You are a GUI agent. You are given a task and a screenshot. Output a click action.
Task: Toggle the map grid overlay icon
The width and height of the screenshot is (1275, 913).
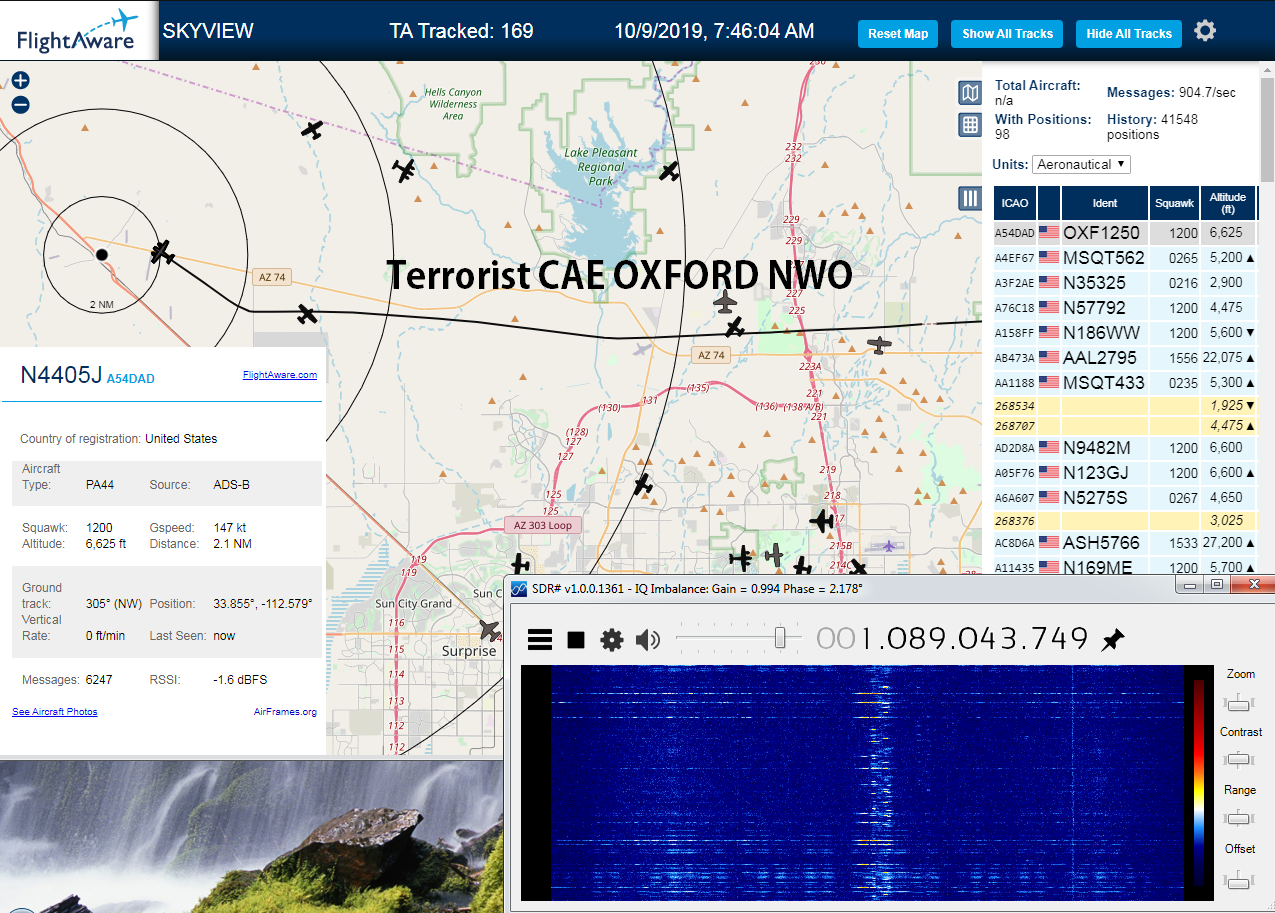pos(969,125)
